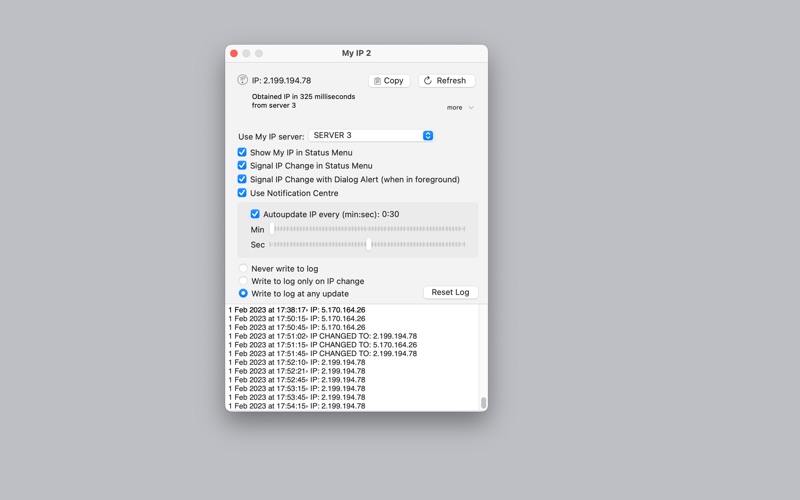This screenshot has height=500, width=800.
Task: Select Write to log only on IP change
Action: click(x=243, y=281)
